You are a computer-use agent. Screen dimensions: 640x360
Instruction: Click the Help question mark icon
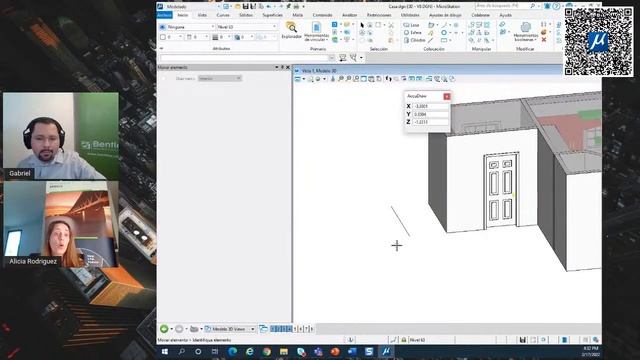[x=556, y=7]
